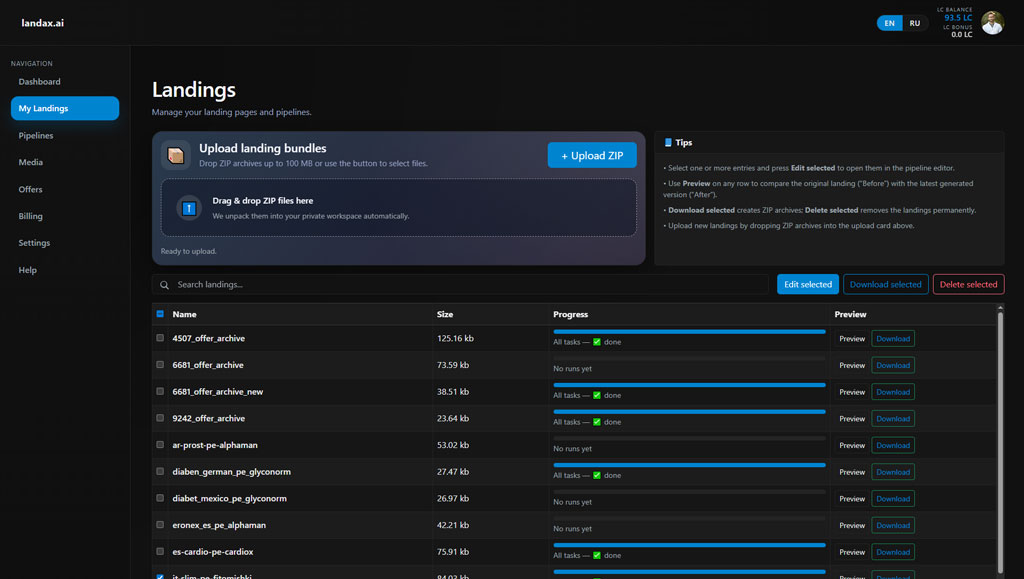Click the magnifier icon in search bar

coord(165,285)
